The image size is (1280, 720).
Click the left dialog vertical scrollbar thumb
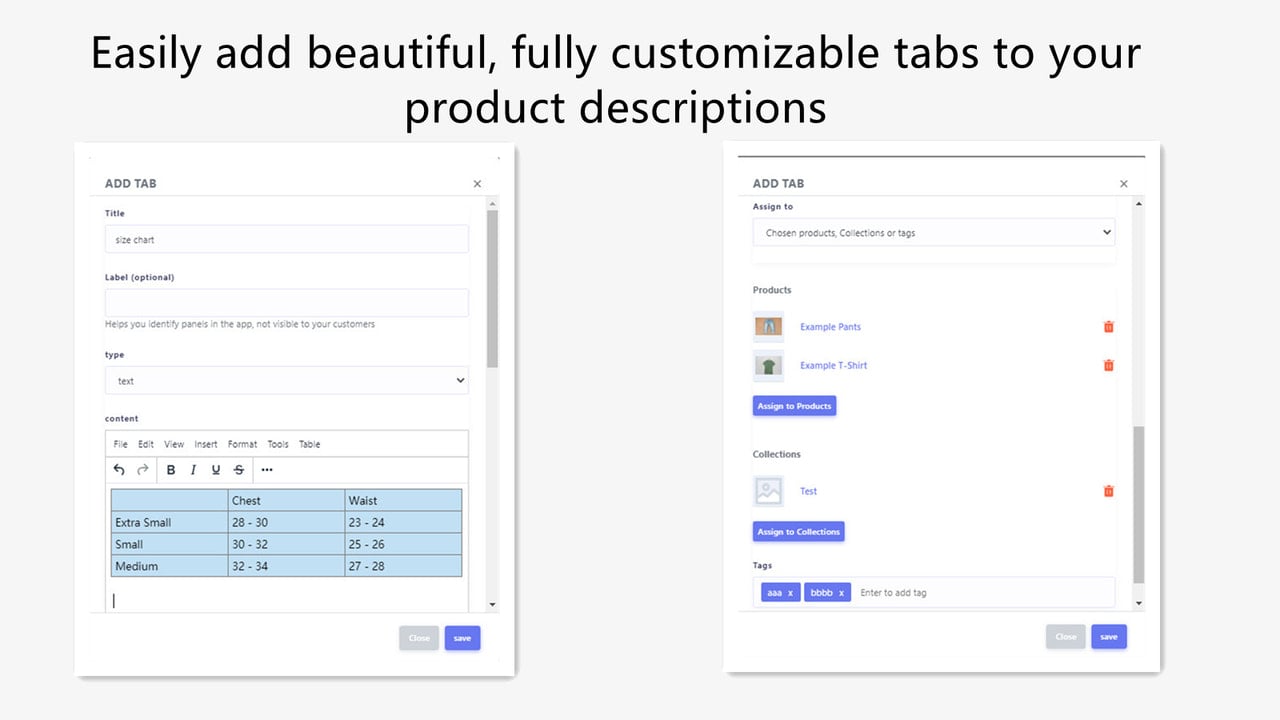click(492, 289)
